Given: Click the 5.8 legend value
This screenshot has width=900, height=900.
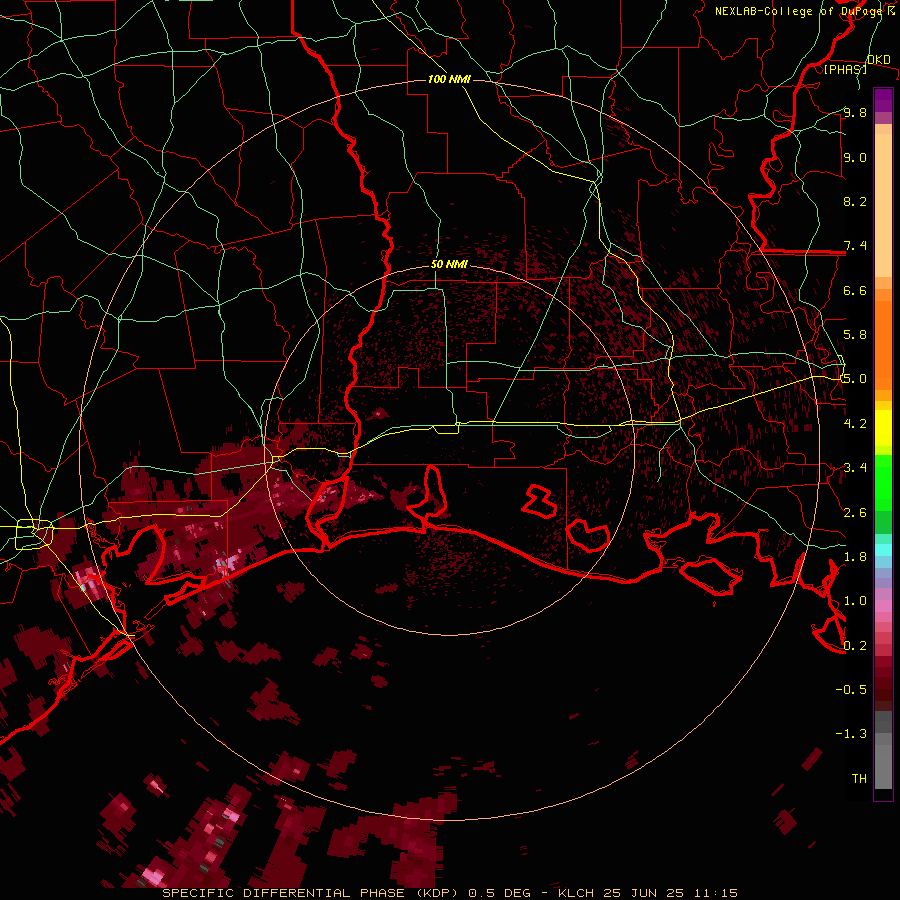Looking at the screenshot, I should point(855,335).
